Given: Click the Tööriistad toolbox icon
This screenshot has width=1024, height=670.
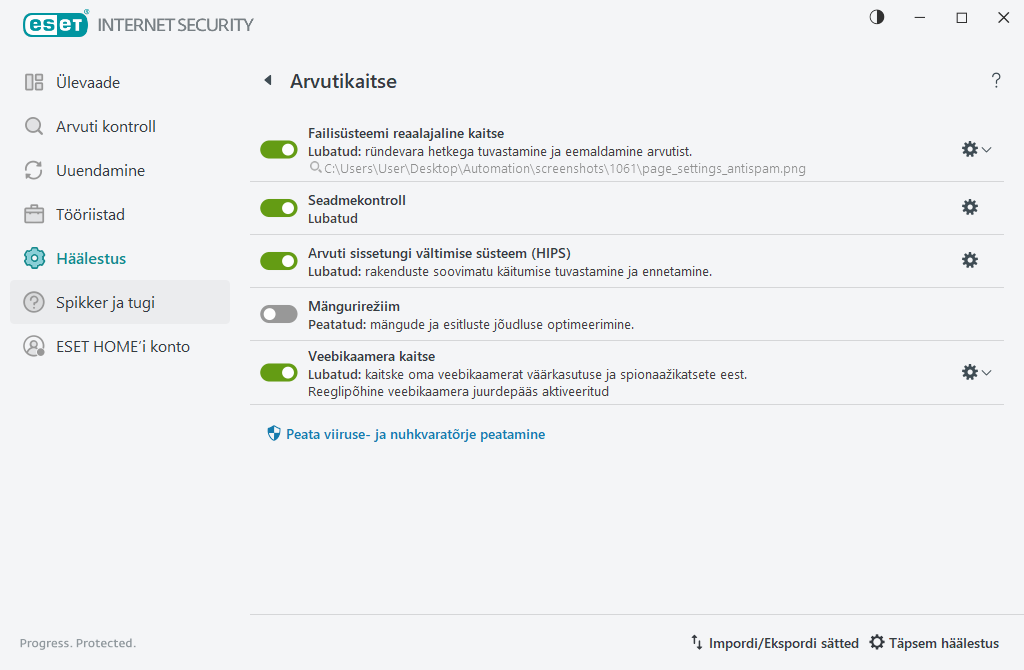Looking at the screenshot, I should click(x=34, y=214).
